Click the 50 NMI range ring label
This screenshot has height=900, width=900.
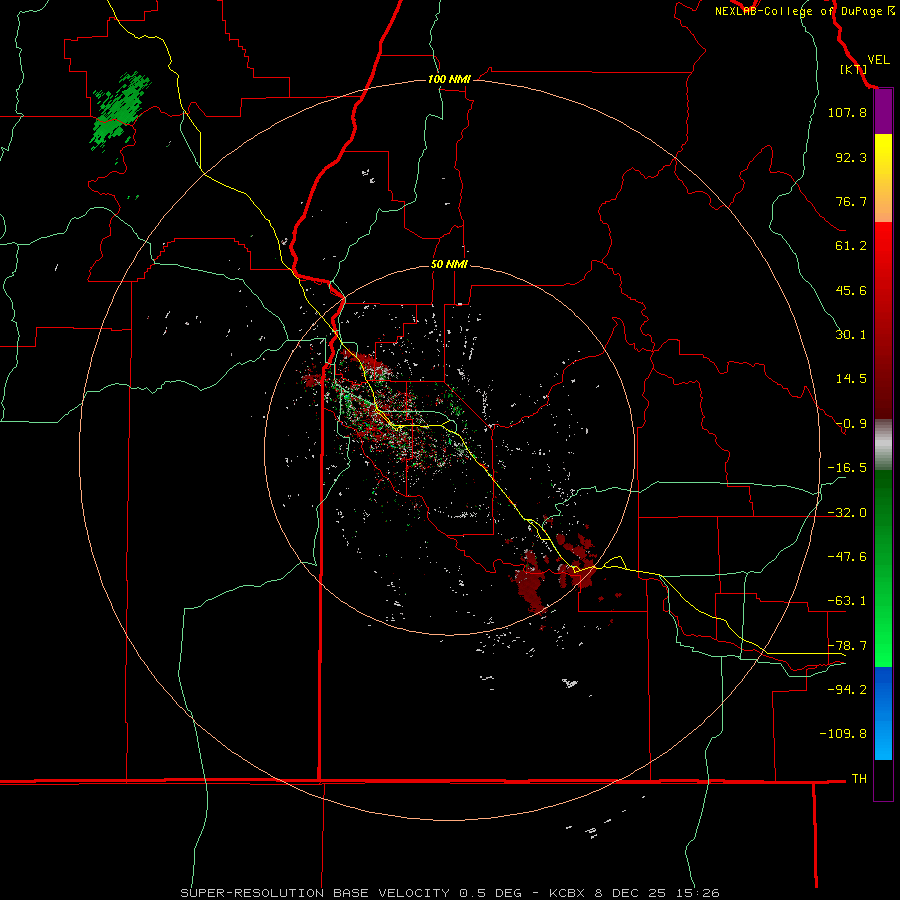coord(449,264)
